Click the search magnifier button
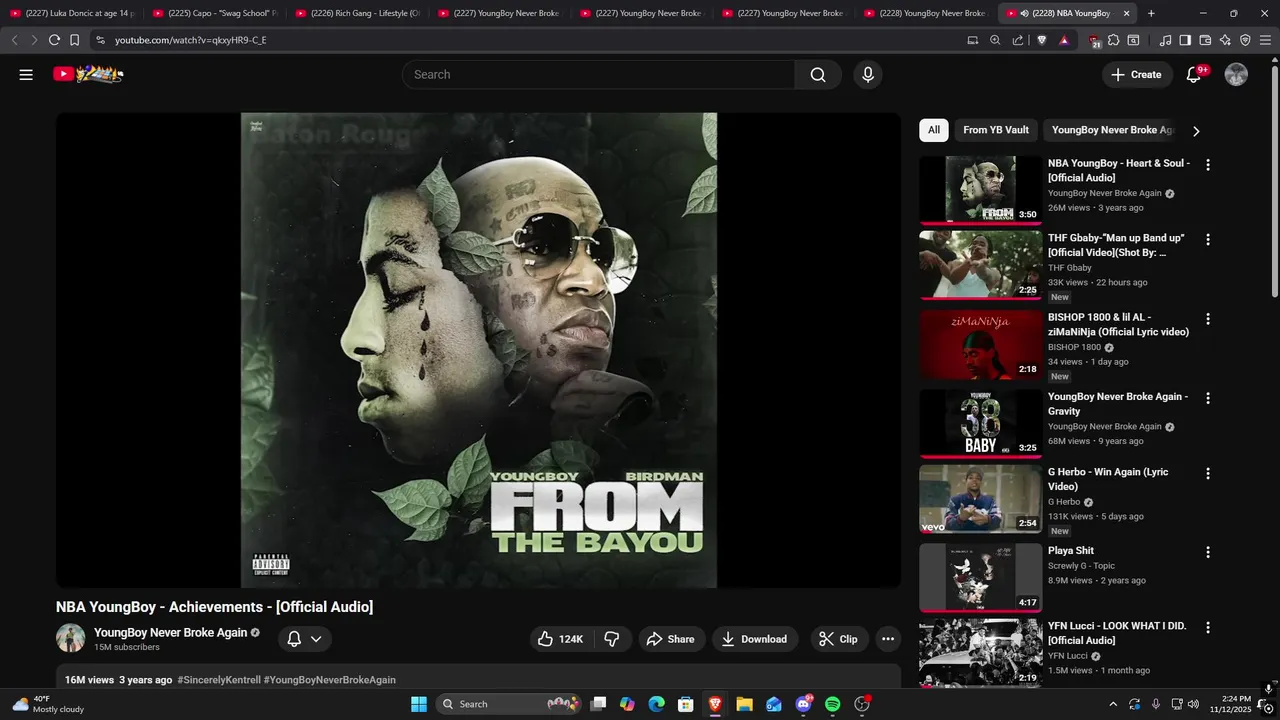Viewport: 1280px width, 720px height. (818, 75)
